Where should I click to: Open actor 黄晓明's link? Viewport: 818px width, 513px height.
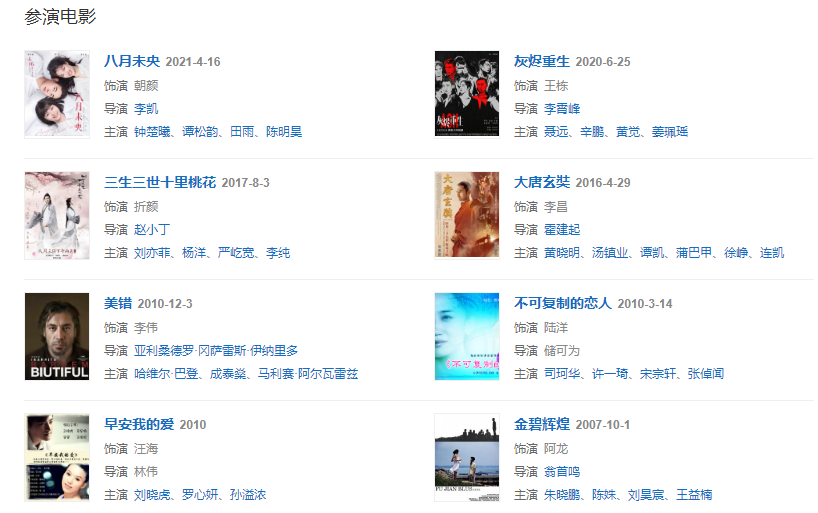coord(562,253)
